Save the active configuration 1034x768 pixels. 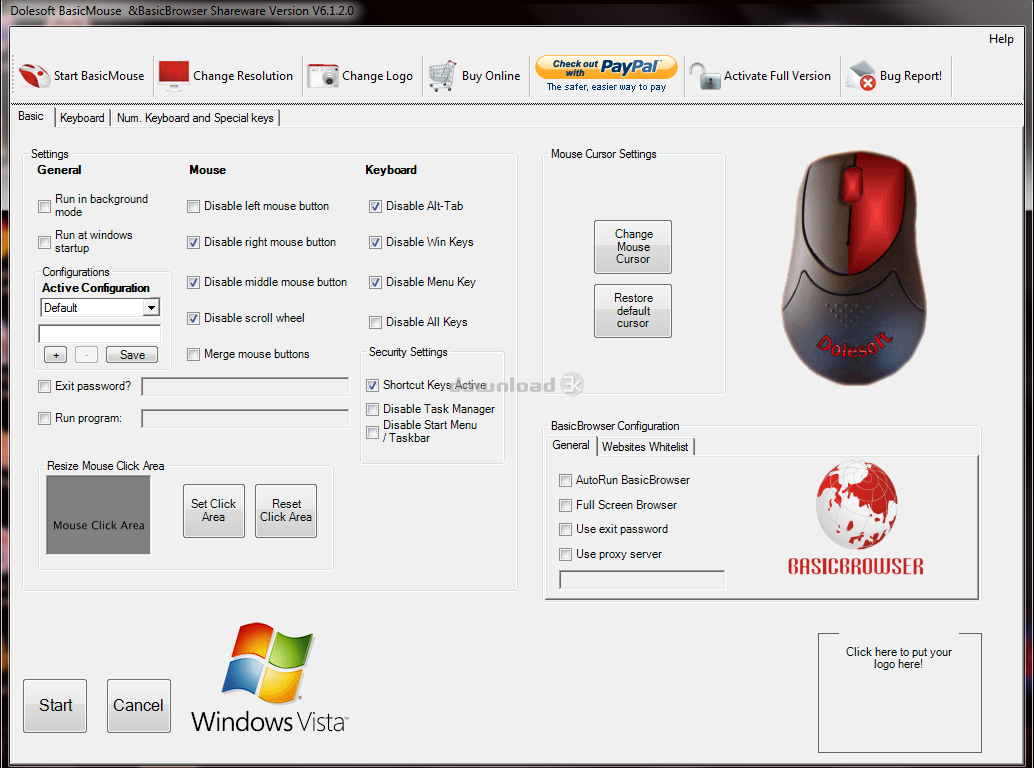tap(132, 355)
